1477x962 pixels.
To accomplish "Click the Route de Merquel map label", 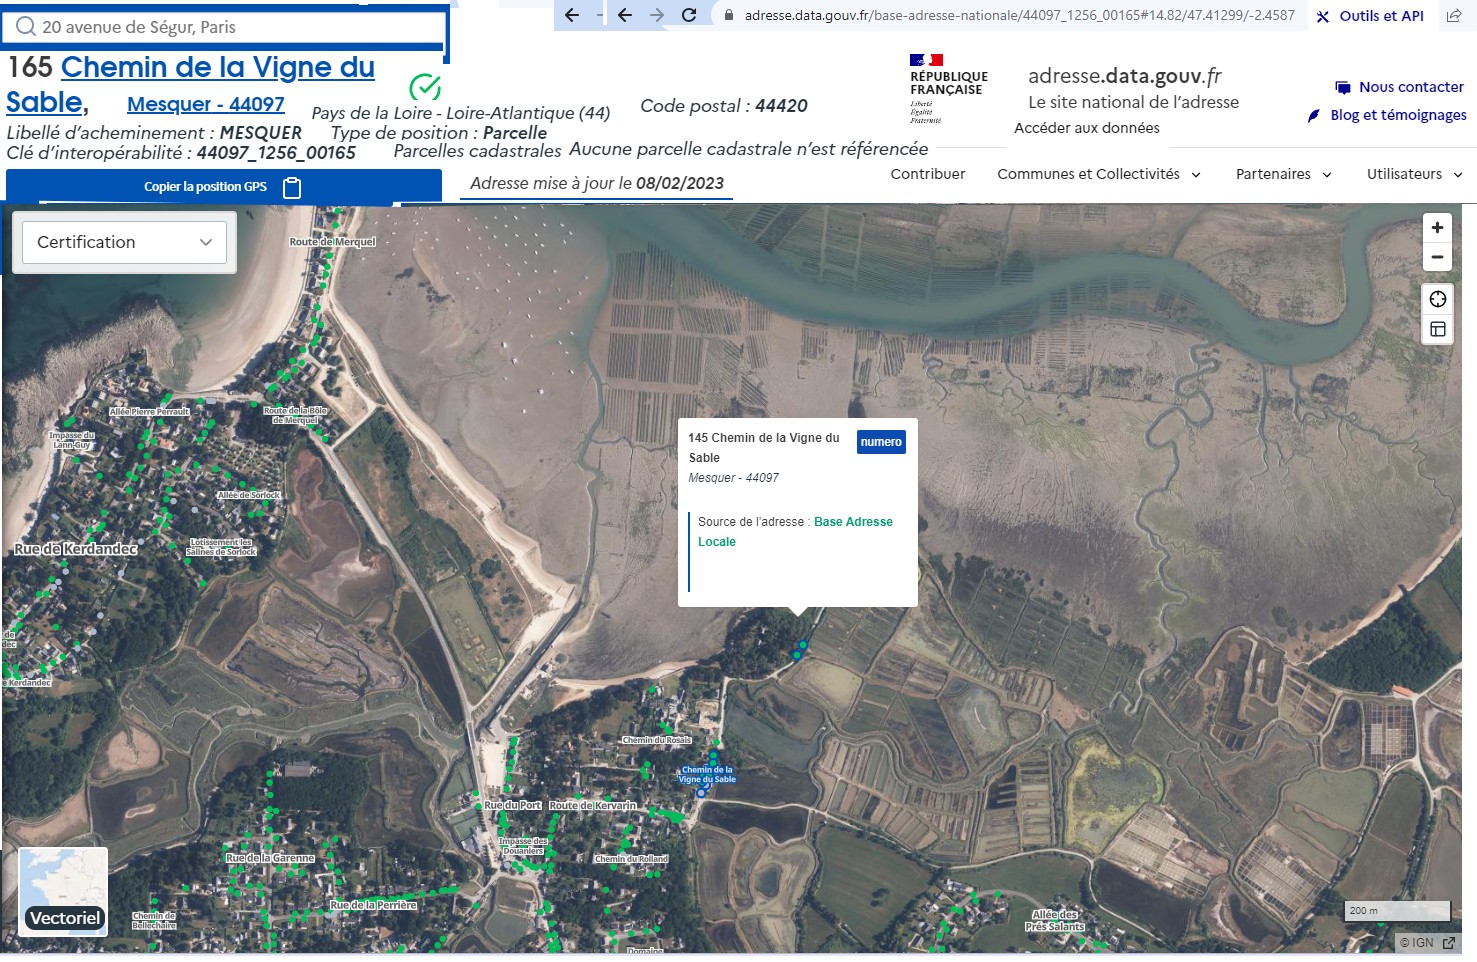I will click(x=332, y=242).
